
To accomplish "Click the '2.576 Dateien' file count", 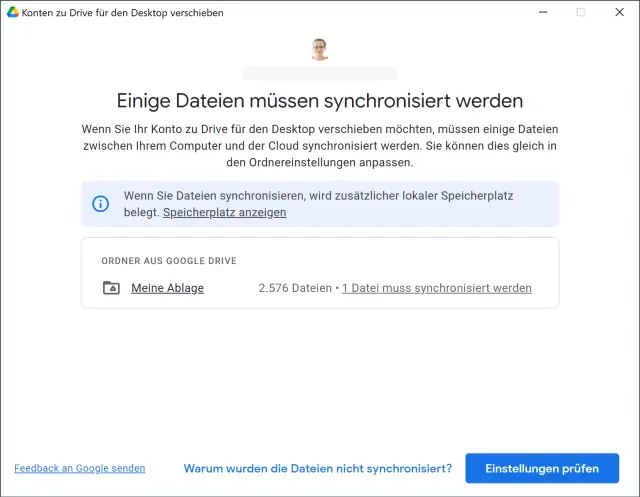I will 295,288.
